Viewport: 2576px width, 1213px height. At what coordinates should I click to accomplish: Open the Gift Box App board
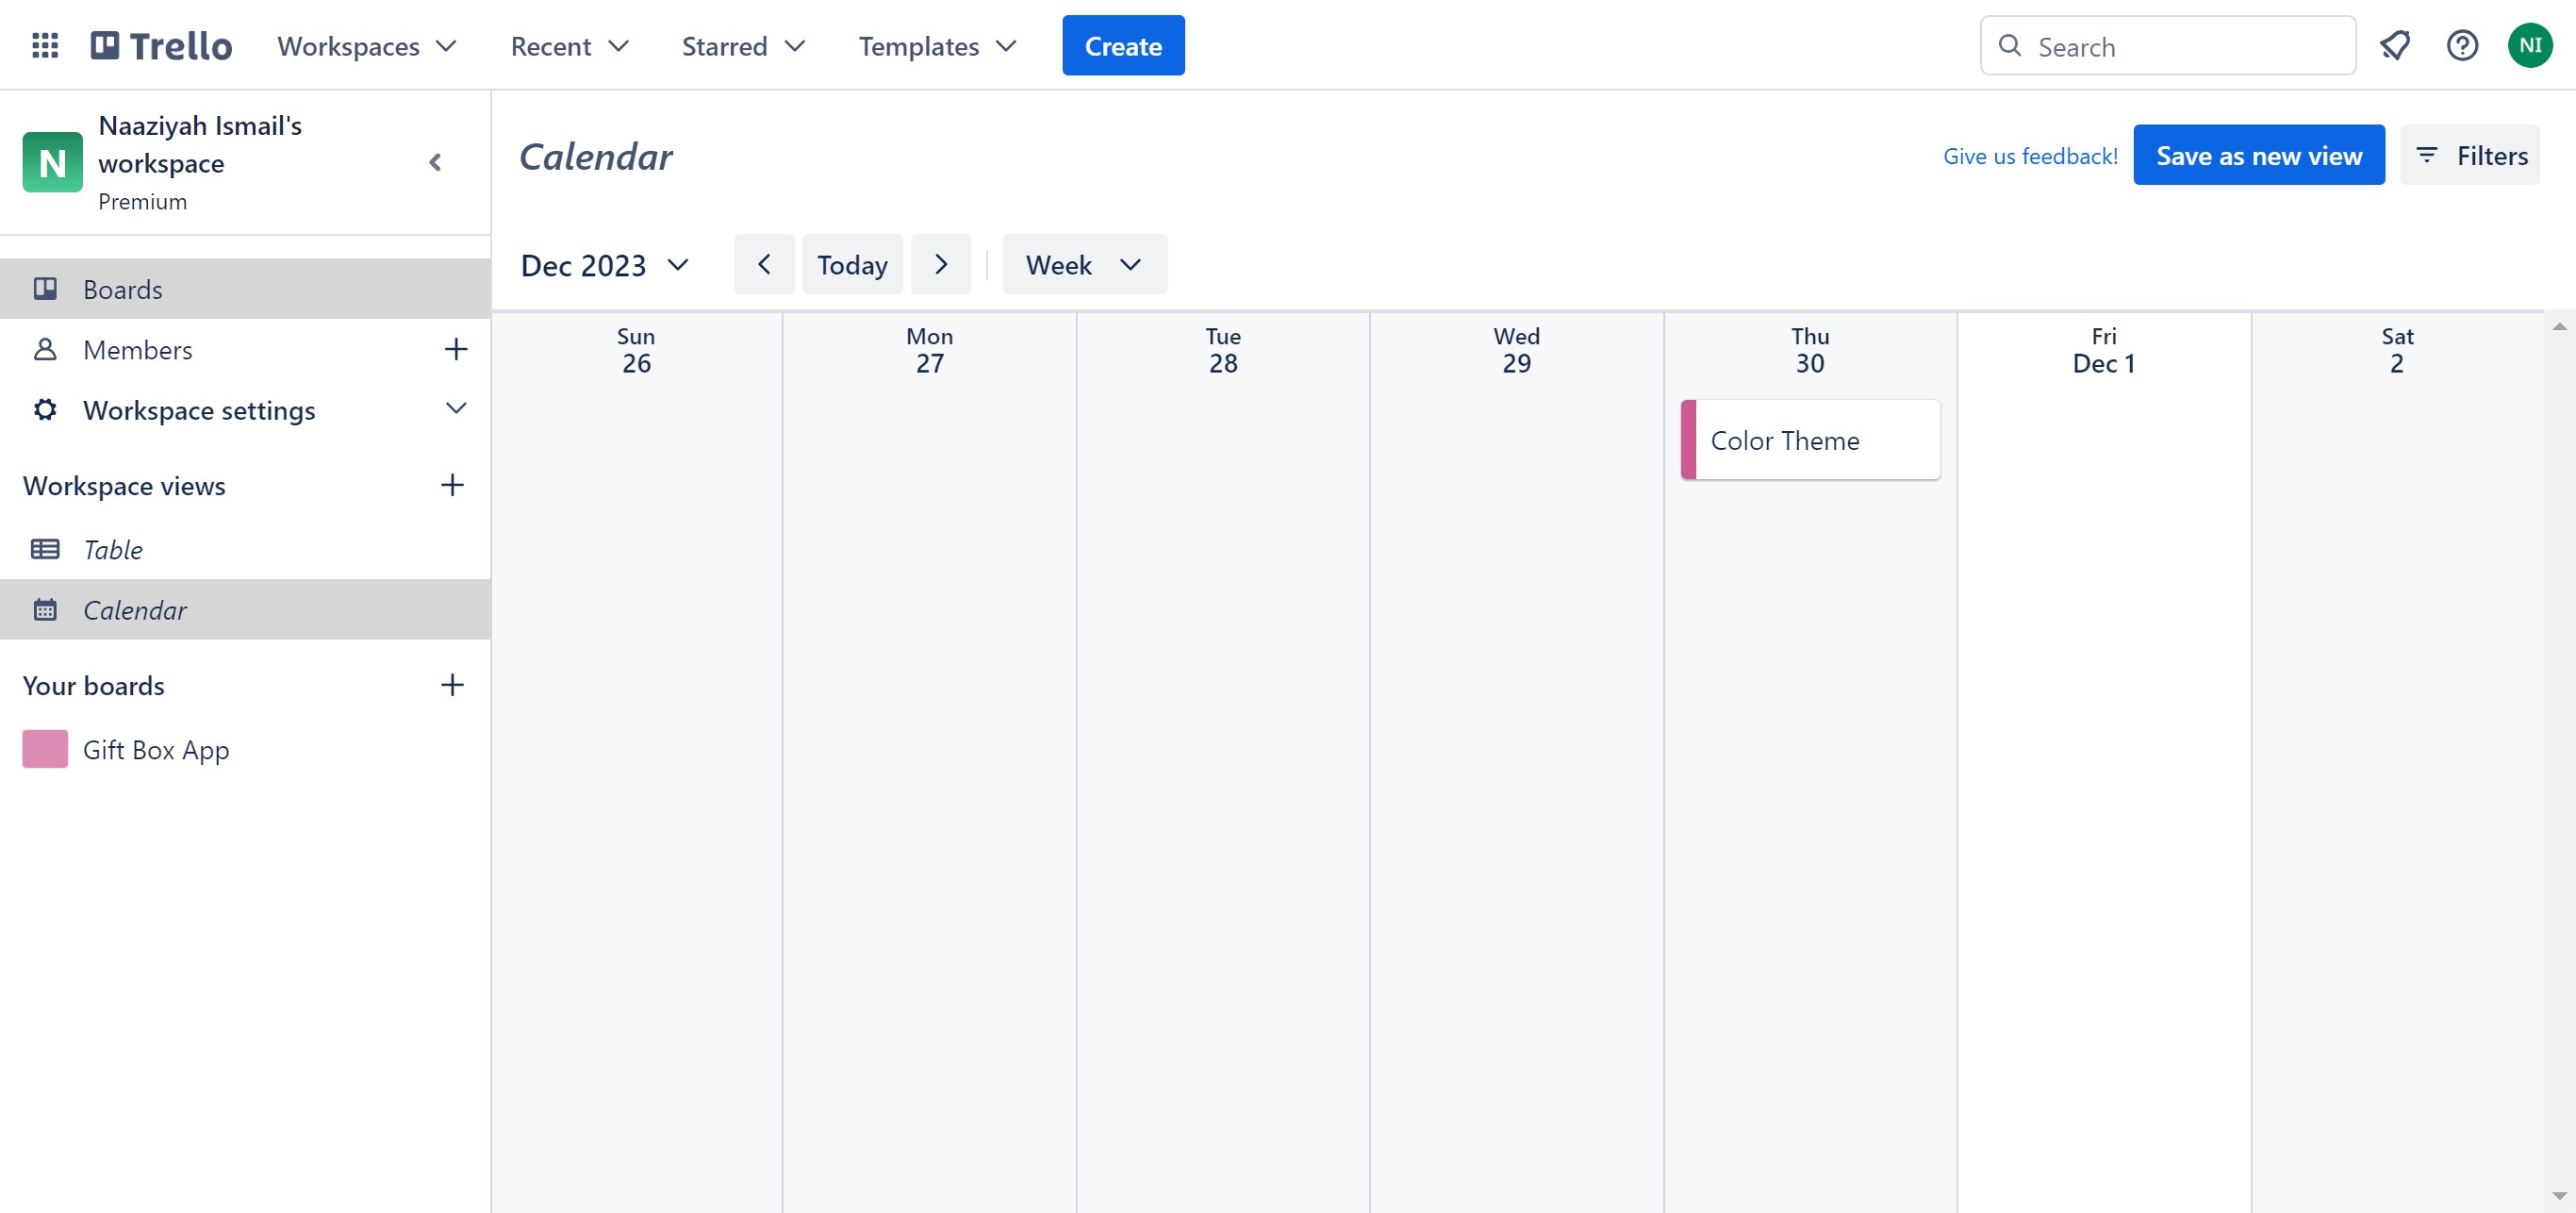245,749
